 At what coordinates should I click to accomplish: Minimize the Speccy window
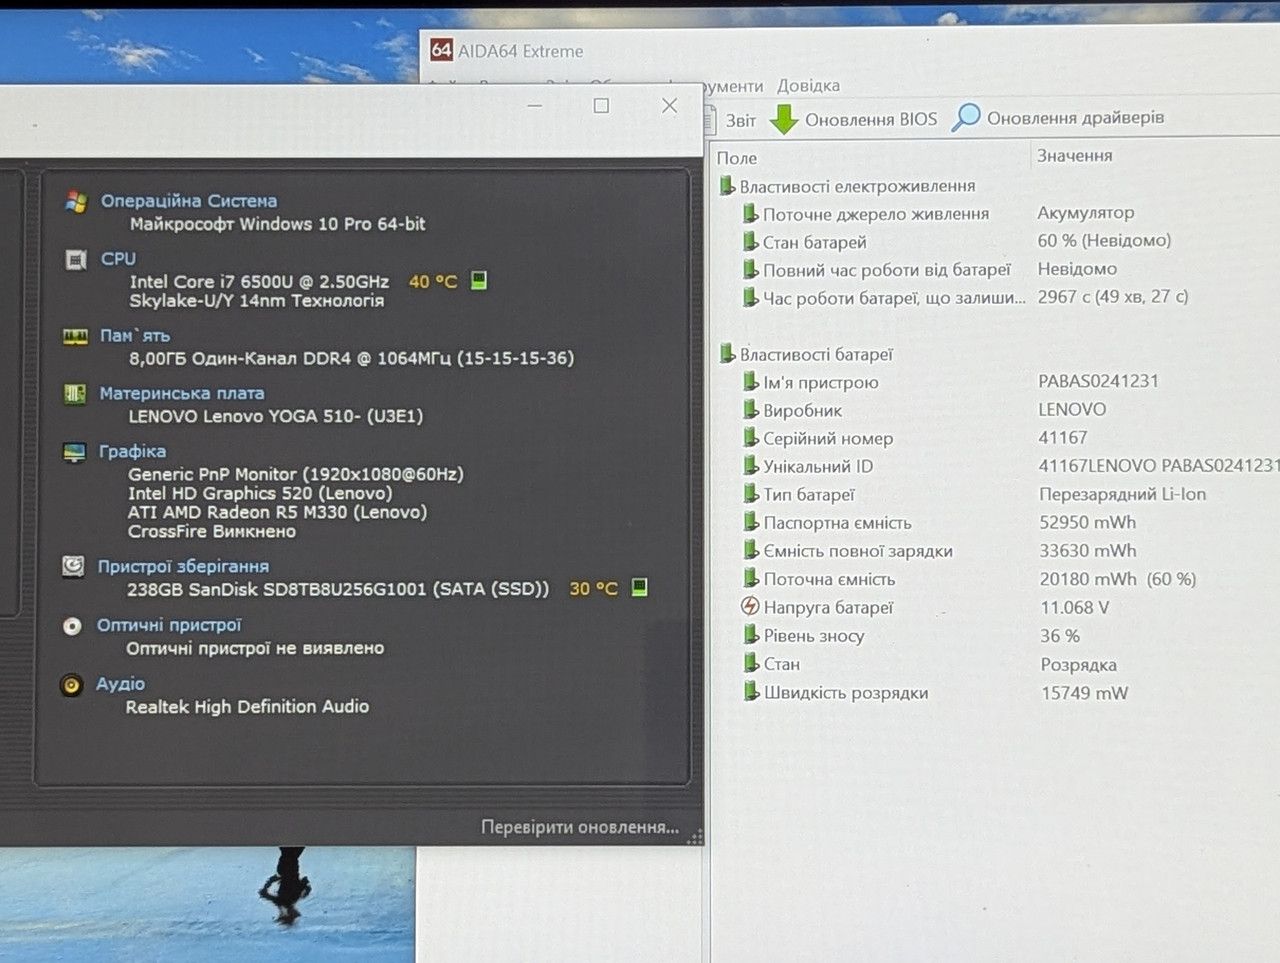tap(535, 106)
